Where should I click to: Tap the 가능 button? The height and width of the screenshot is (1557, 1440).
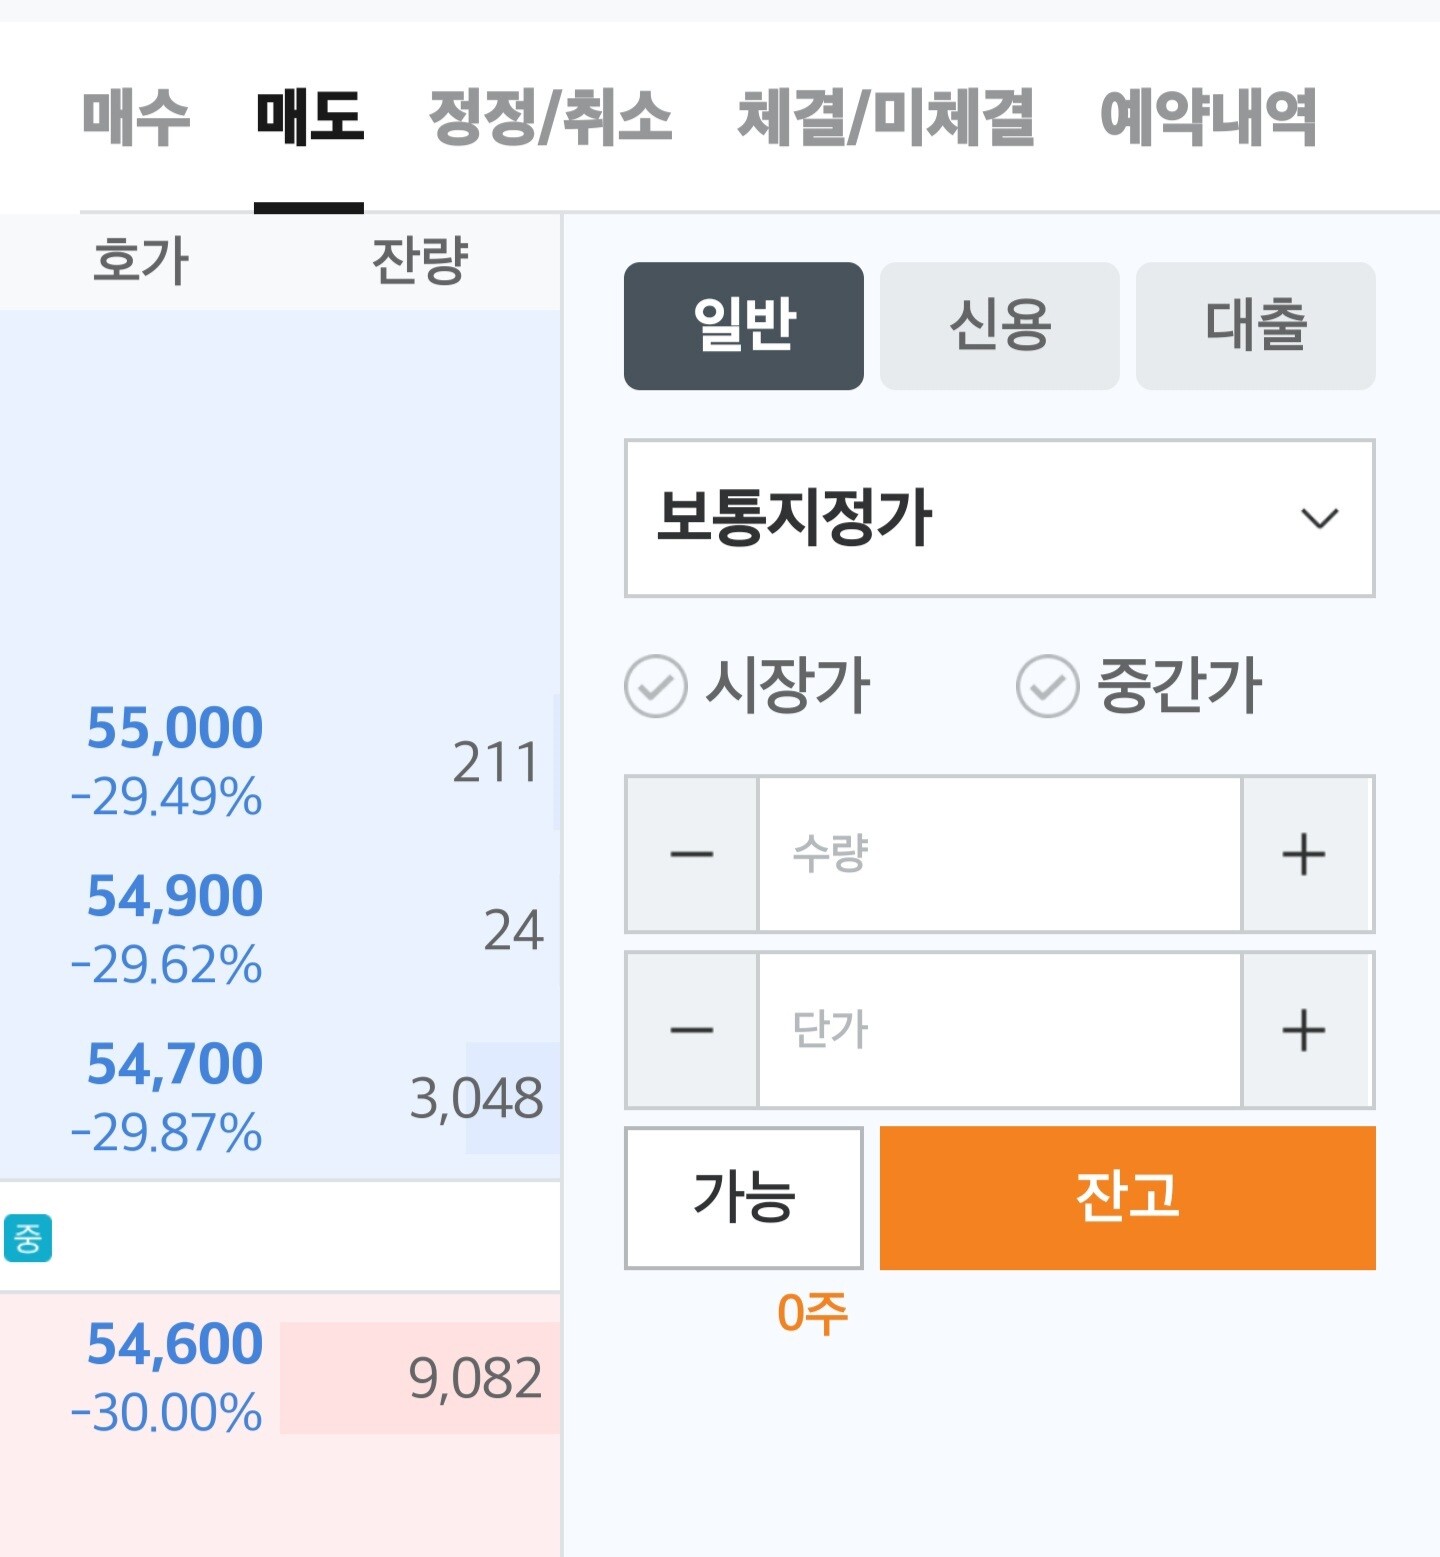point(744,1198)
